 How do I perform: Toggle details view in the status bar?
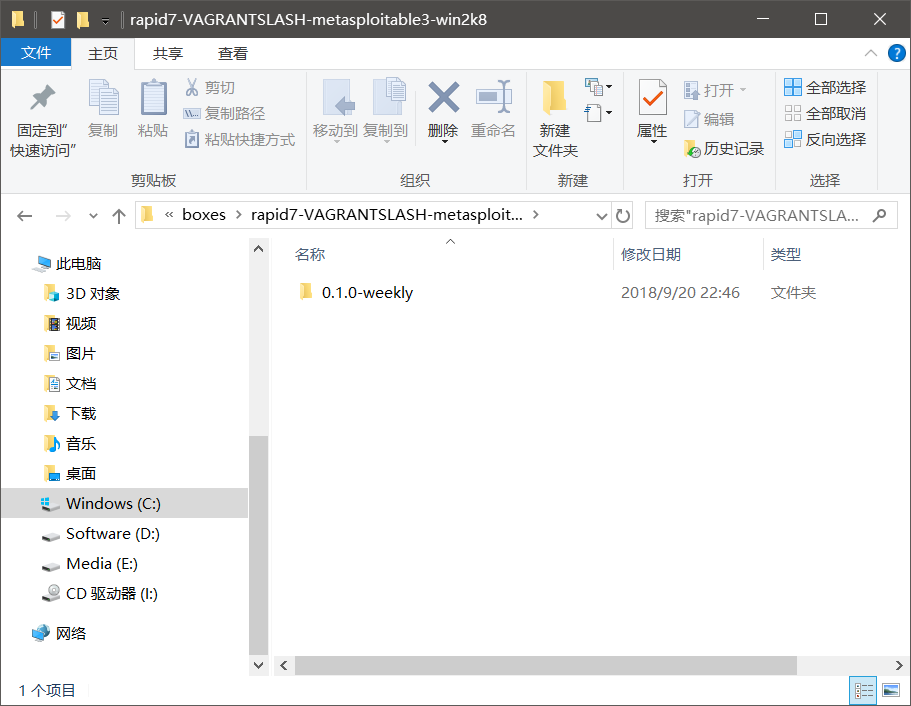click(863, 690)
